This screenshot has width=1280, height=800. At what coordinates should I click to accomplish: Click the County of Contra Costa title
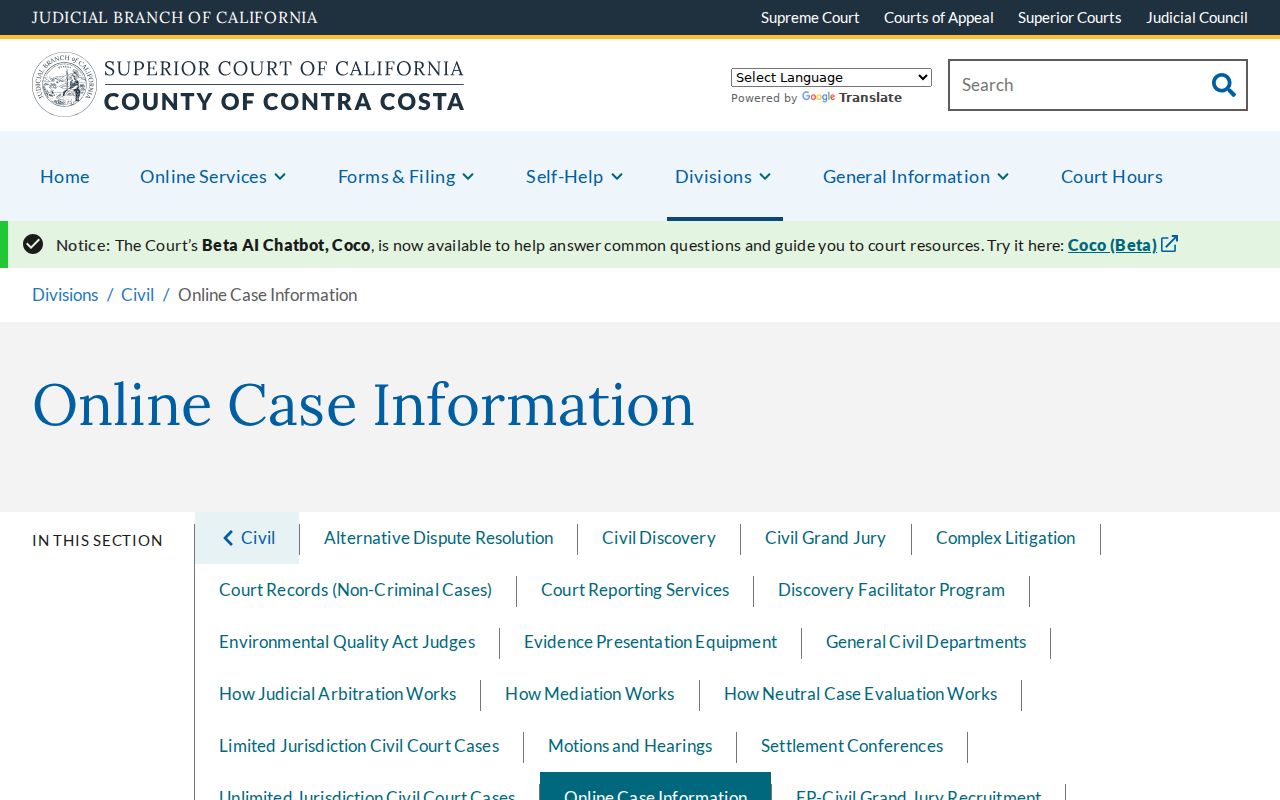[x=284, y=101]
